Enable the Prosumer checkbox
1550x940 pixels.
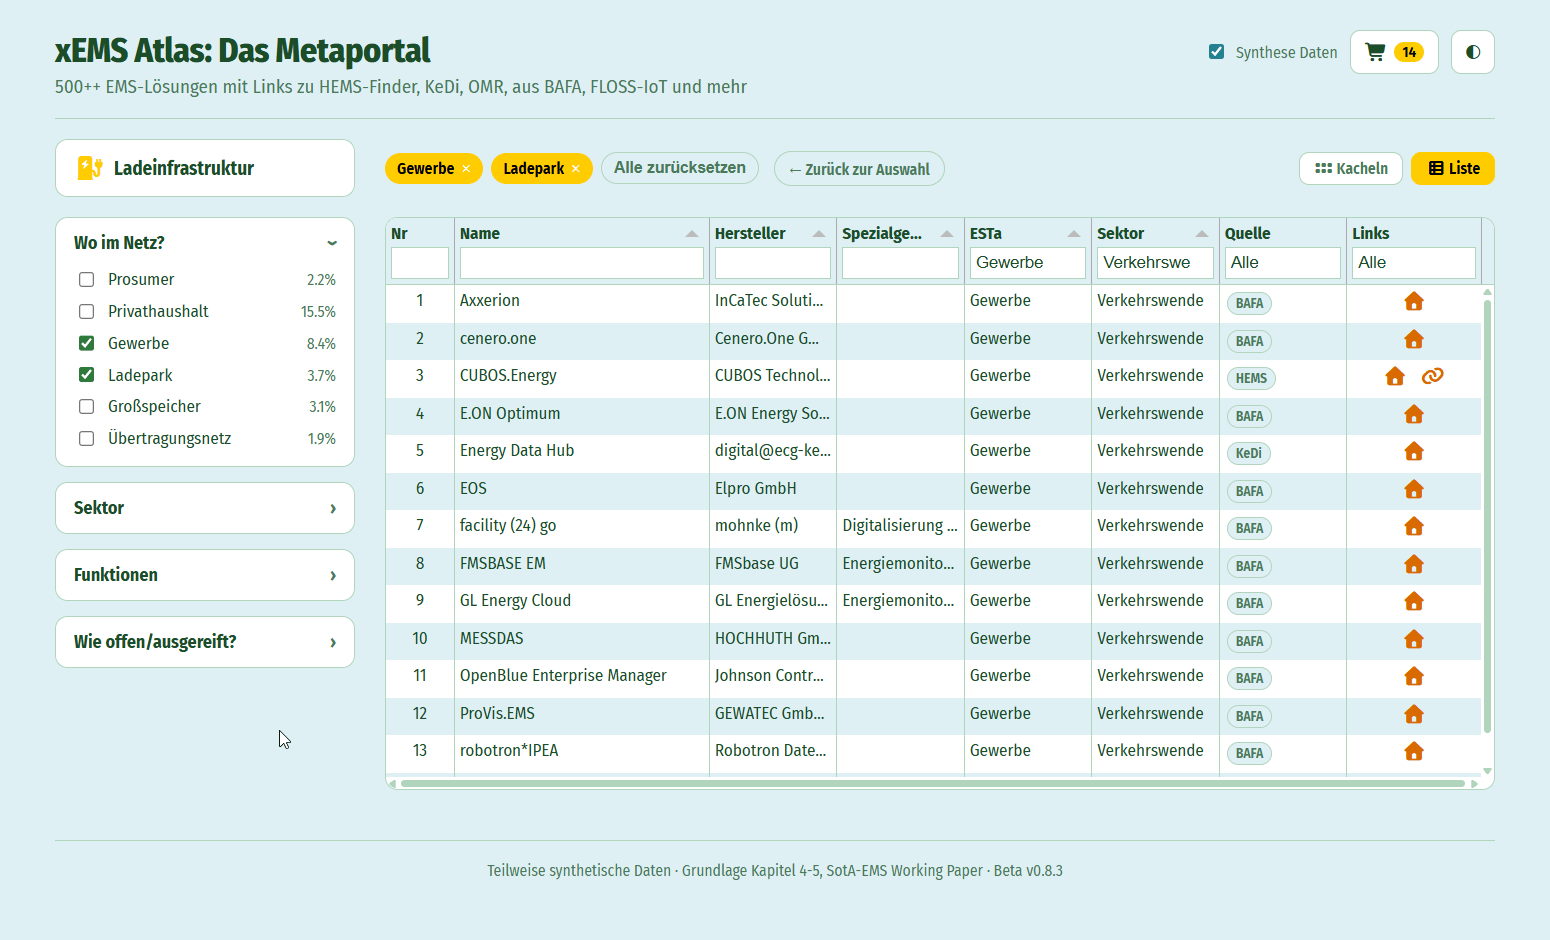pyautogui.click(x=87, y=280)
